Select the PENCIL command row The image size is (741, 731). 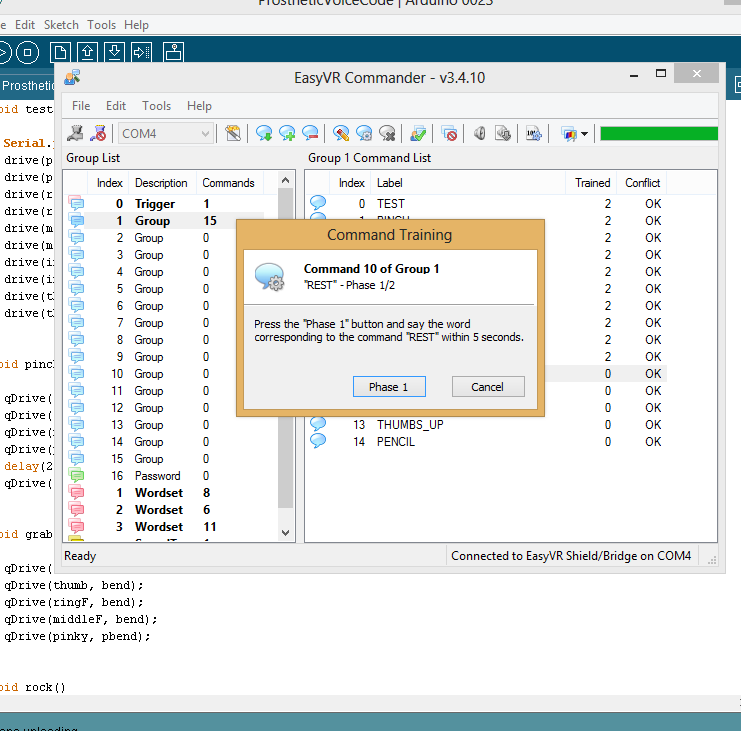(x=487, y=442)
